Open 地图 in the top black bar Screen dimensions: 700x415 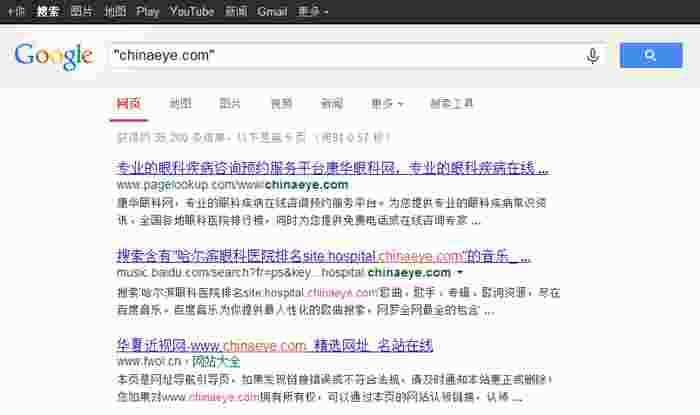(x=115, y=11)
